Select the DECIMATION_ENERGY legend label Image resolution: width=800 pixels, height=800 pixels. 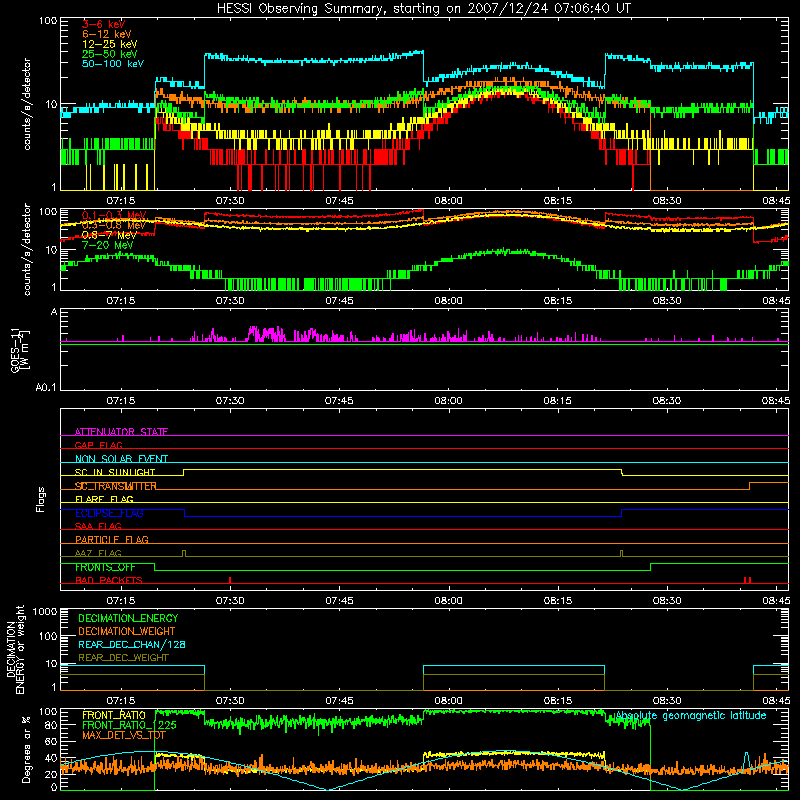pyautogui.click(x=128, y=618)
